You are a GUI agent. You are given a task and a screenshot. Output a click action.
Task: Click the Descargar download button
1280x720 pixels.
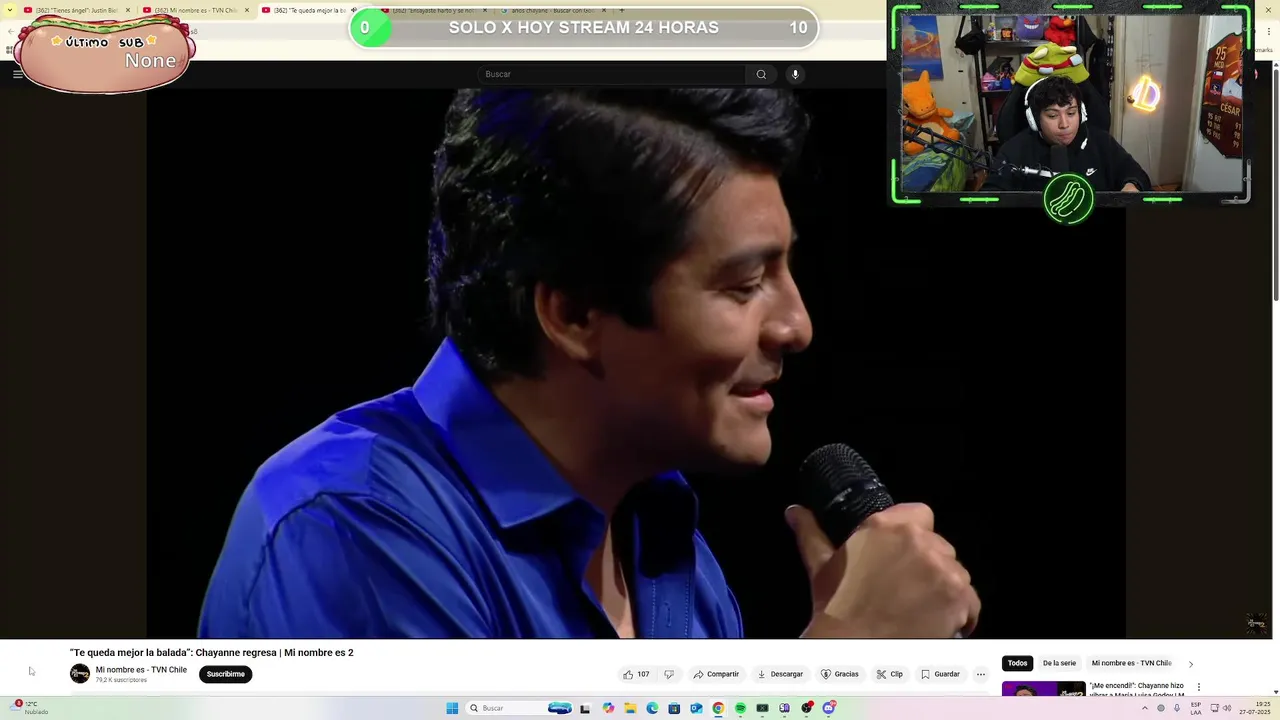coord(780,674)
